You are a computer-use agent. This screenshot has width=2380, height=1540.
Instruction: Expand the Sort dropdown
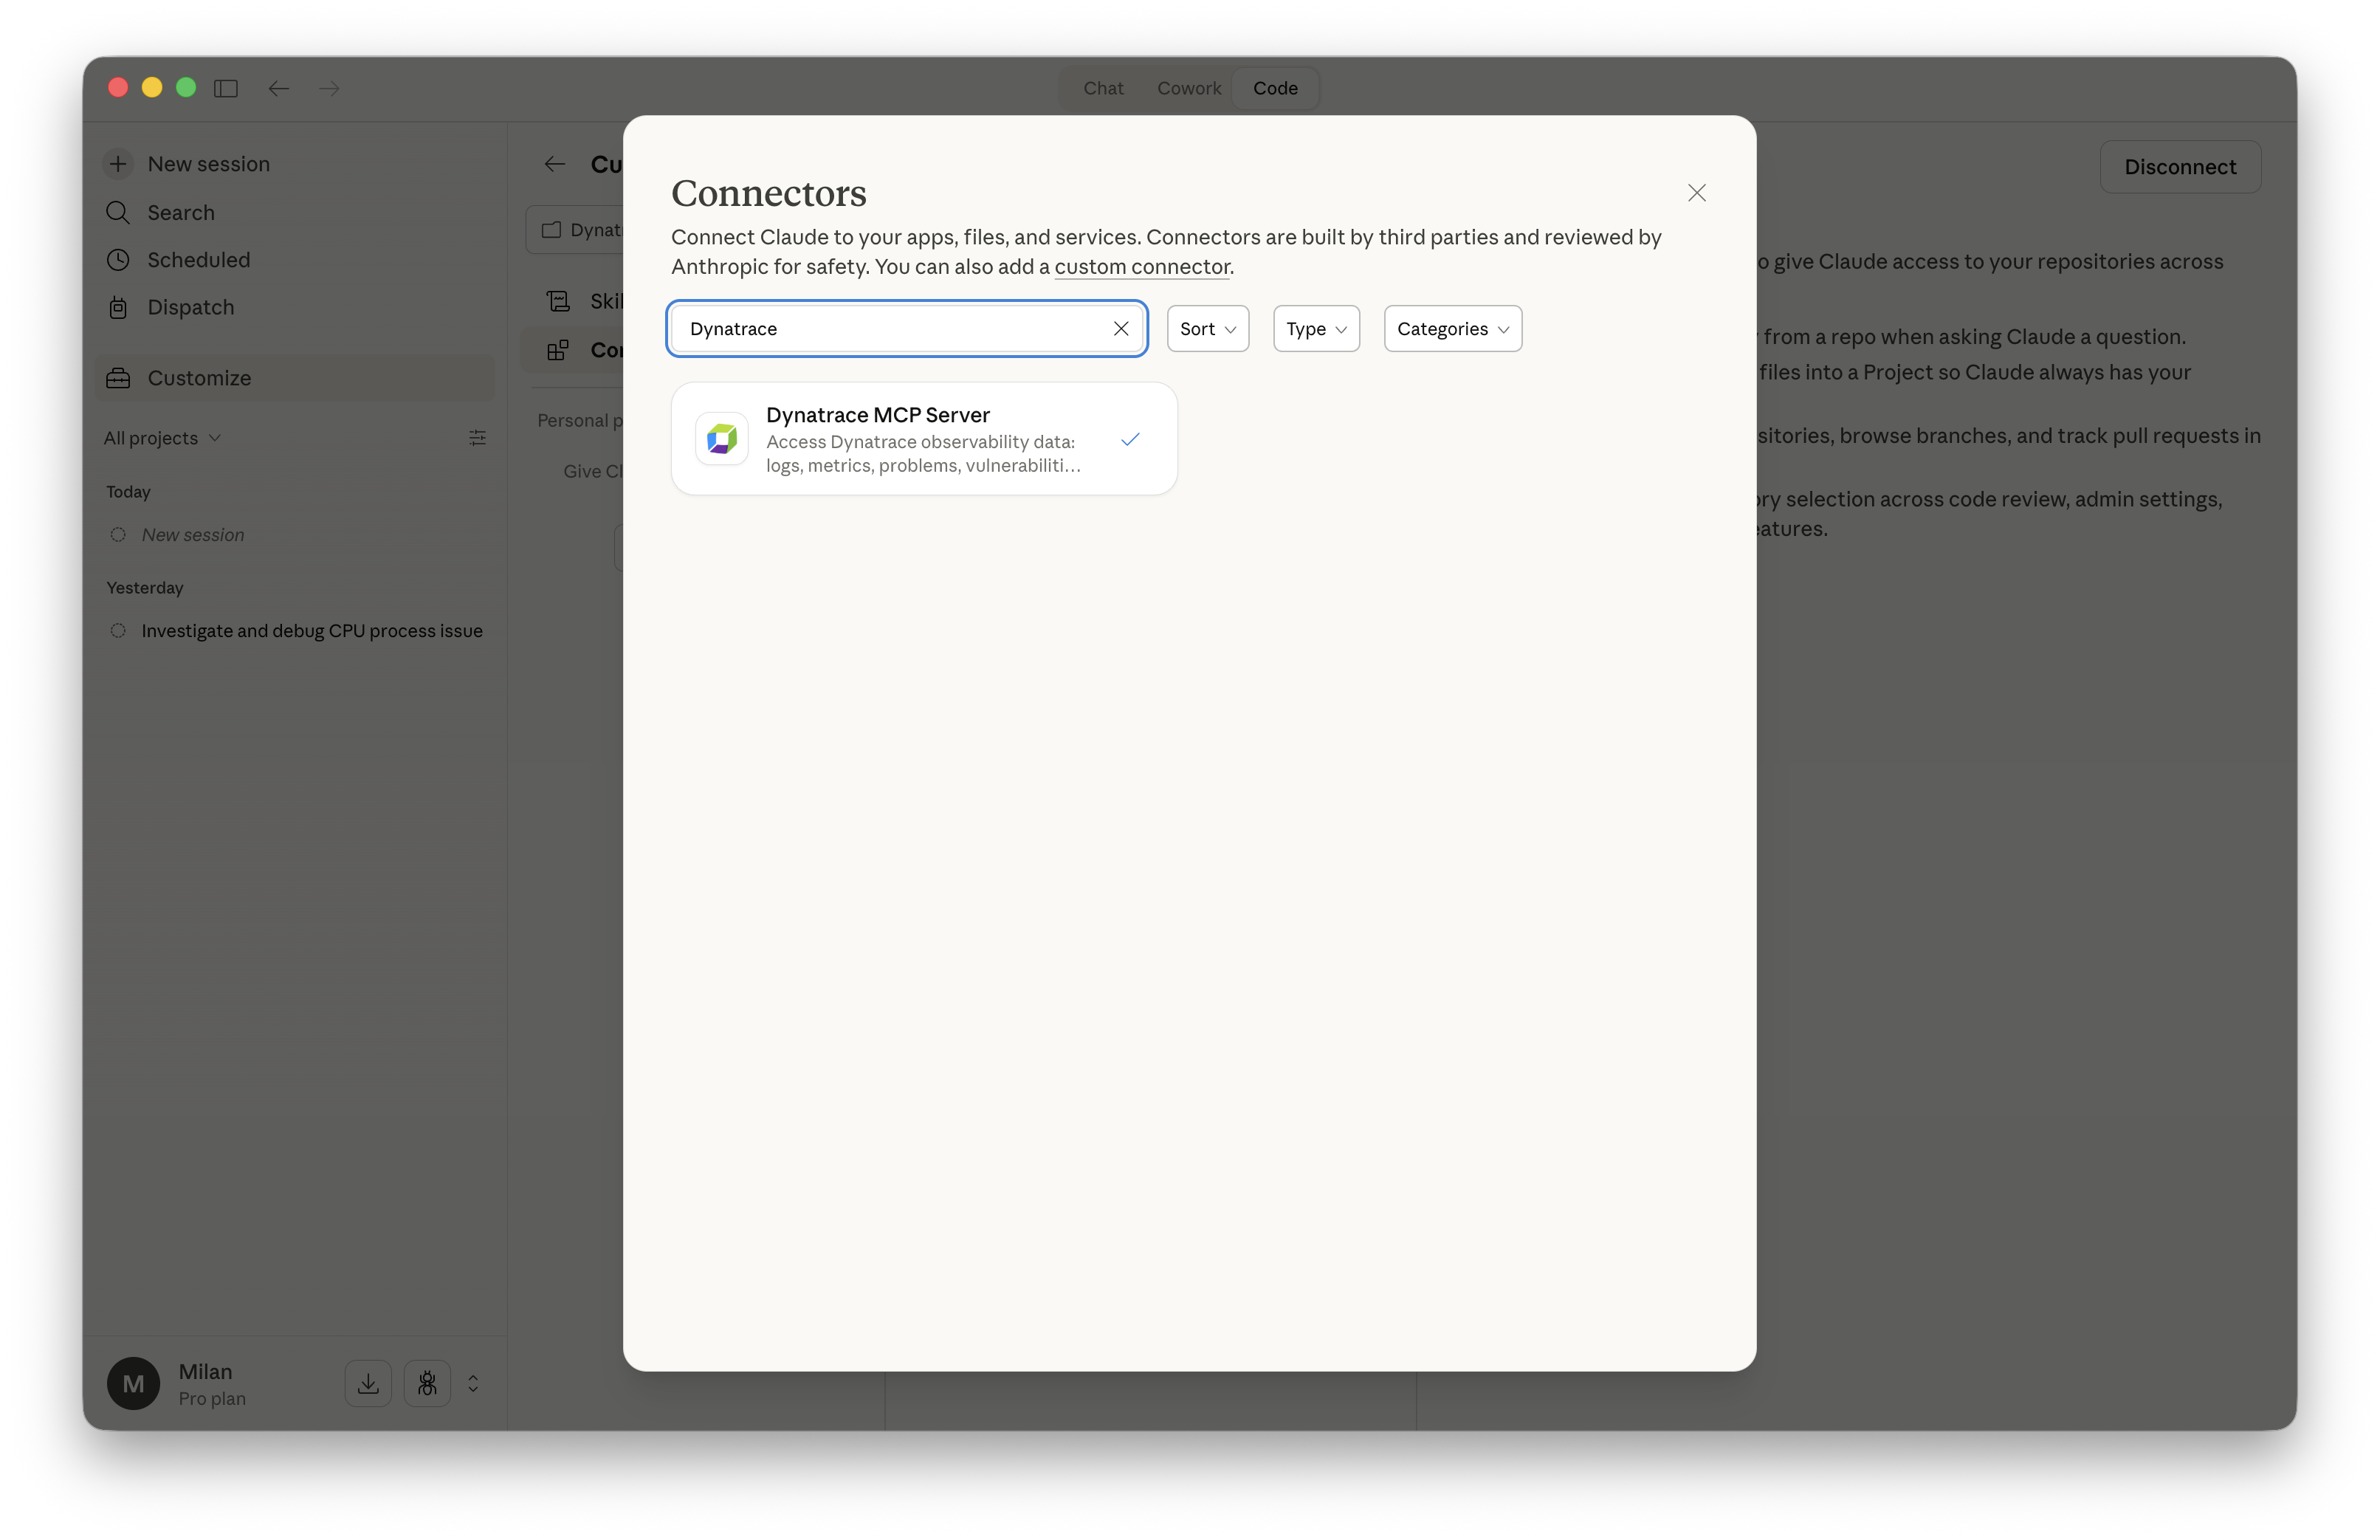tap(1207, 328)
